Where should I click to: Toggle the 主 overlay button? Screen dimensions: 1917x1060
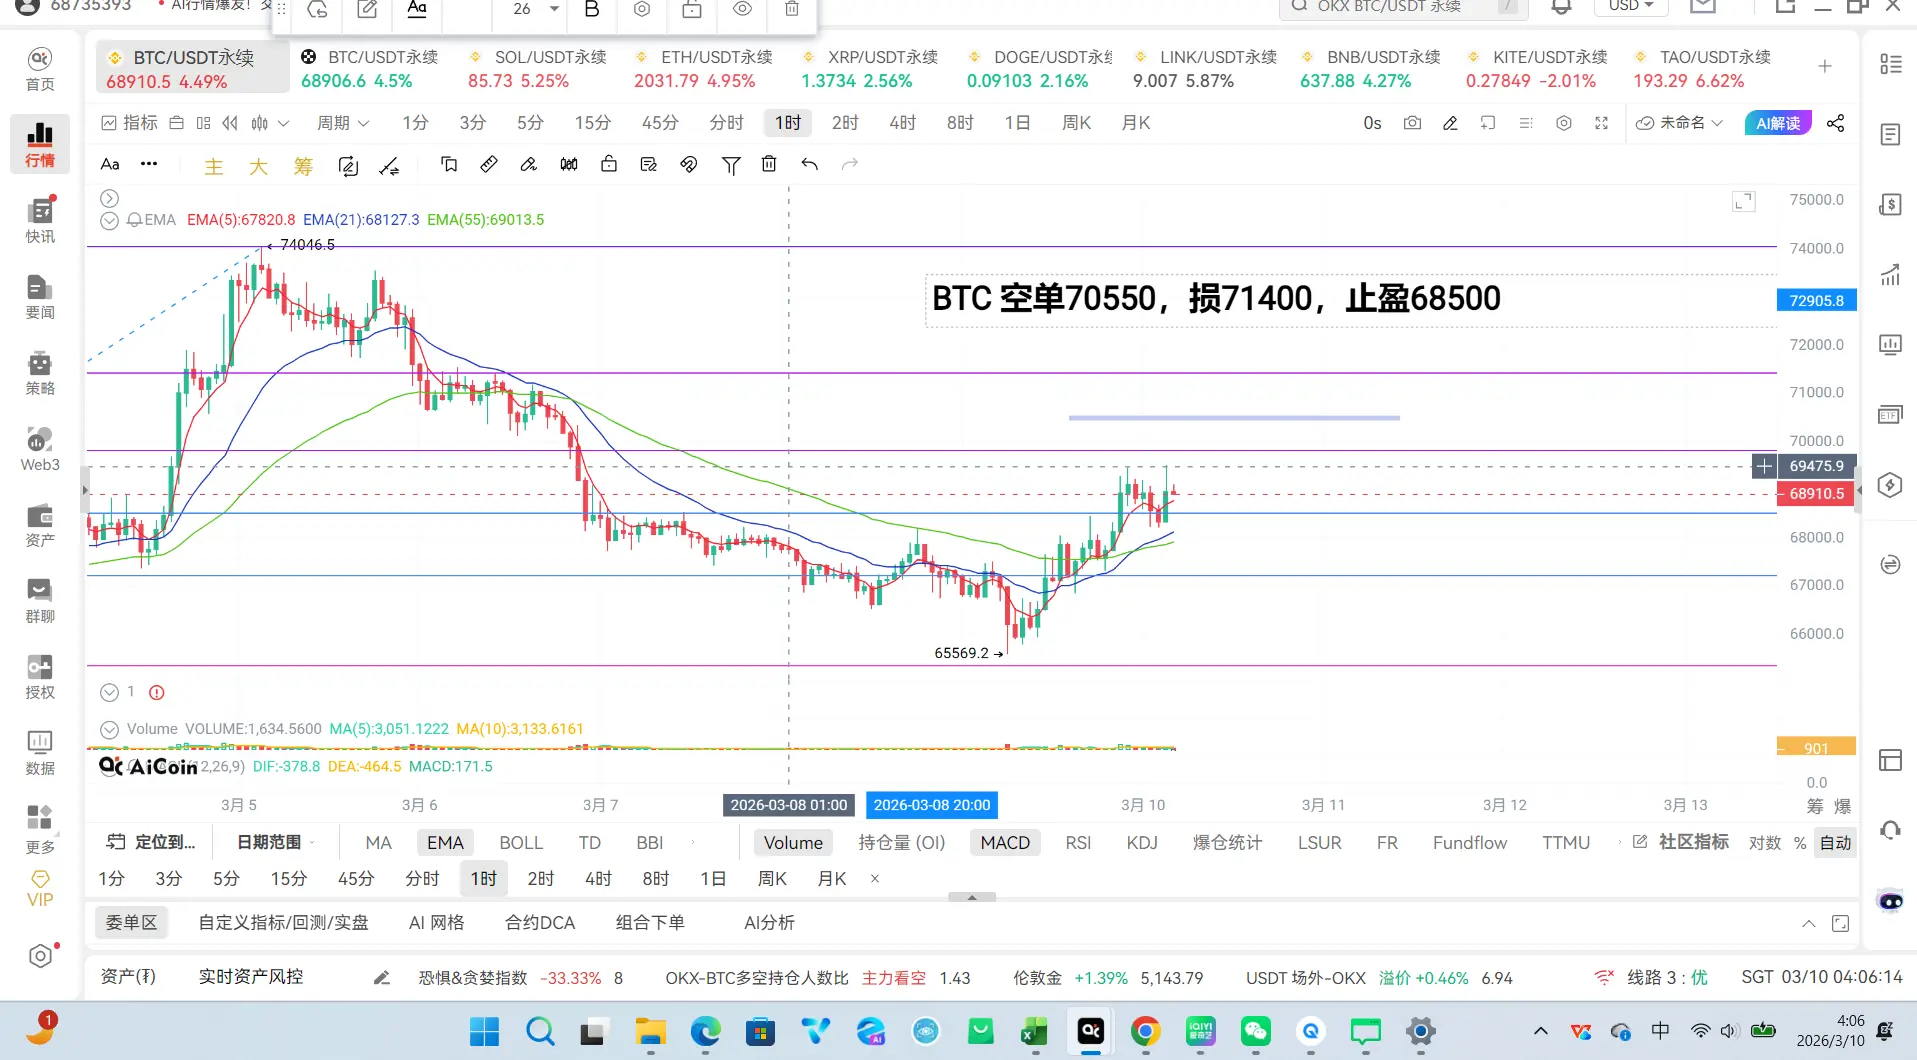214,166
